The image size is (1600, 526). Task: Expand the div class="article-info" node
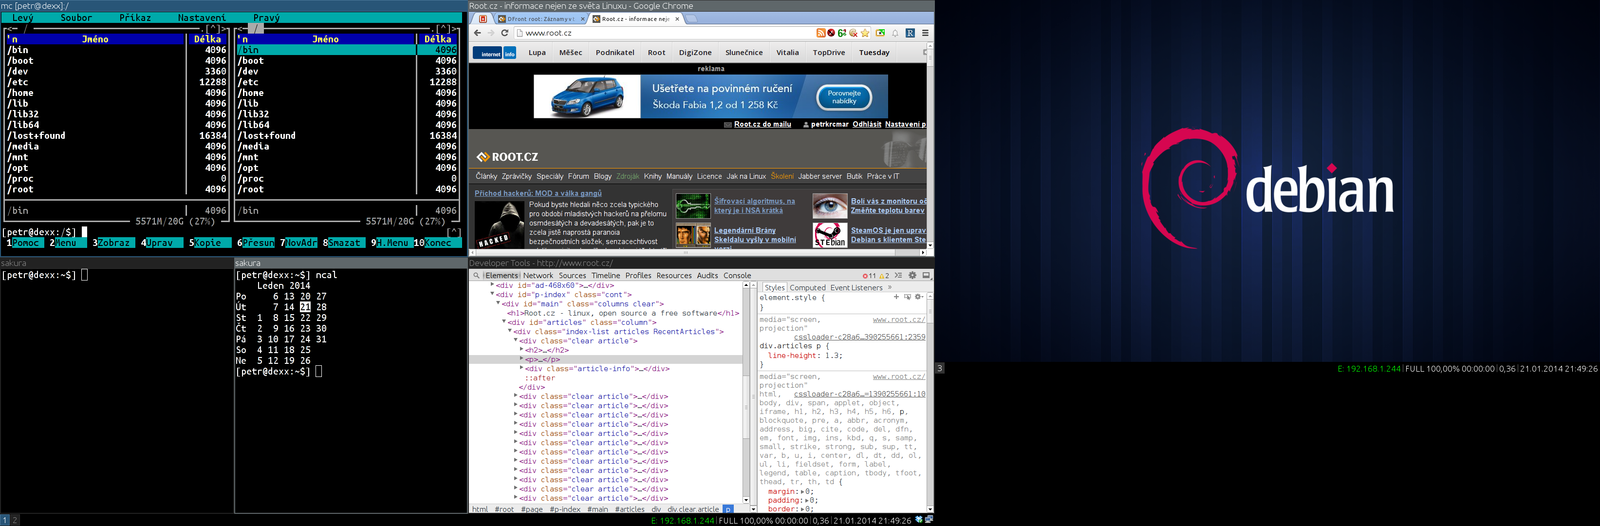[x=522, y=368]
